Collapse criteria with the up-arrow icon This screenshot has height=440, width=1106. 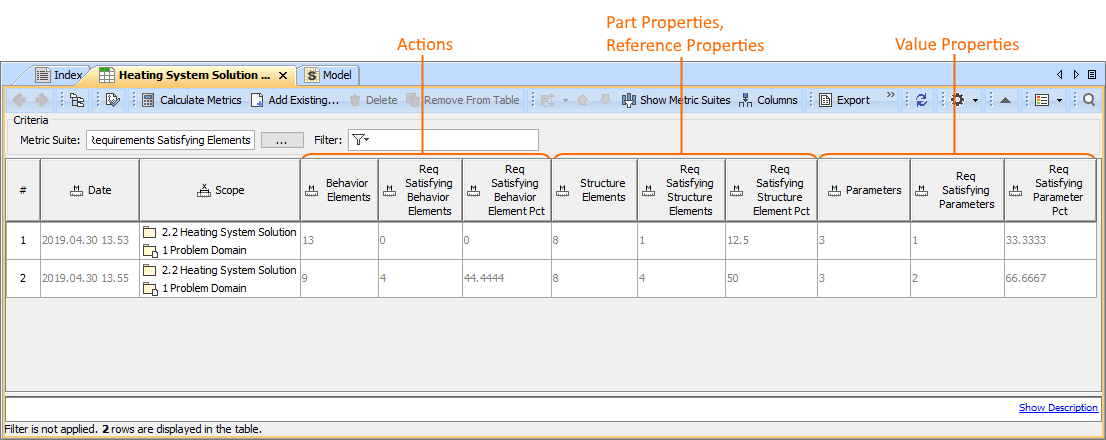[x=1005, y=100]
